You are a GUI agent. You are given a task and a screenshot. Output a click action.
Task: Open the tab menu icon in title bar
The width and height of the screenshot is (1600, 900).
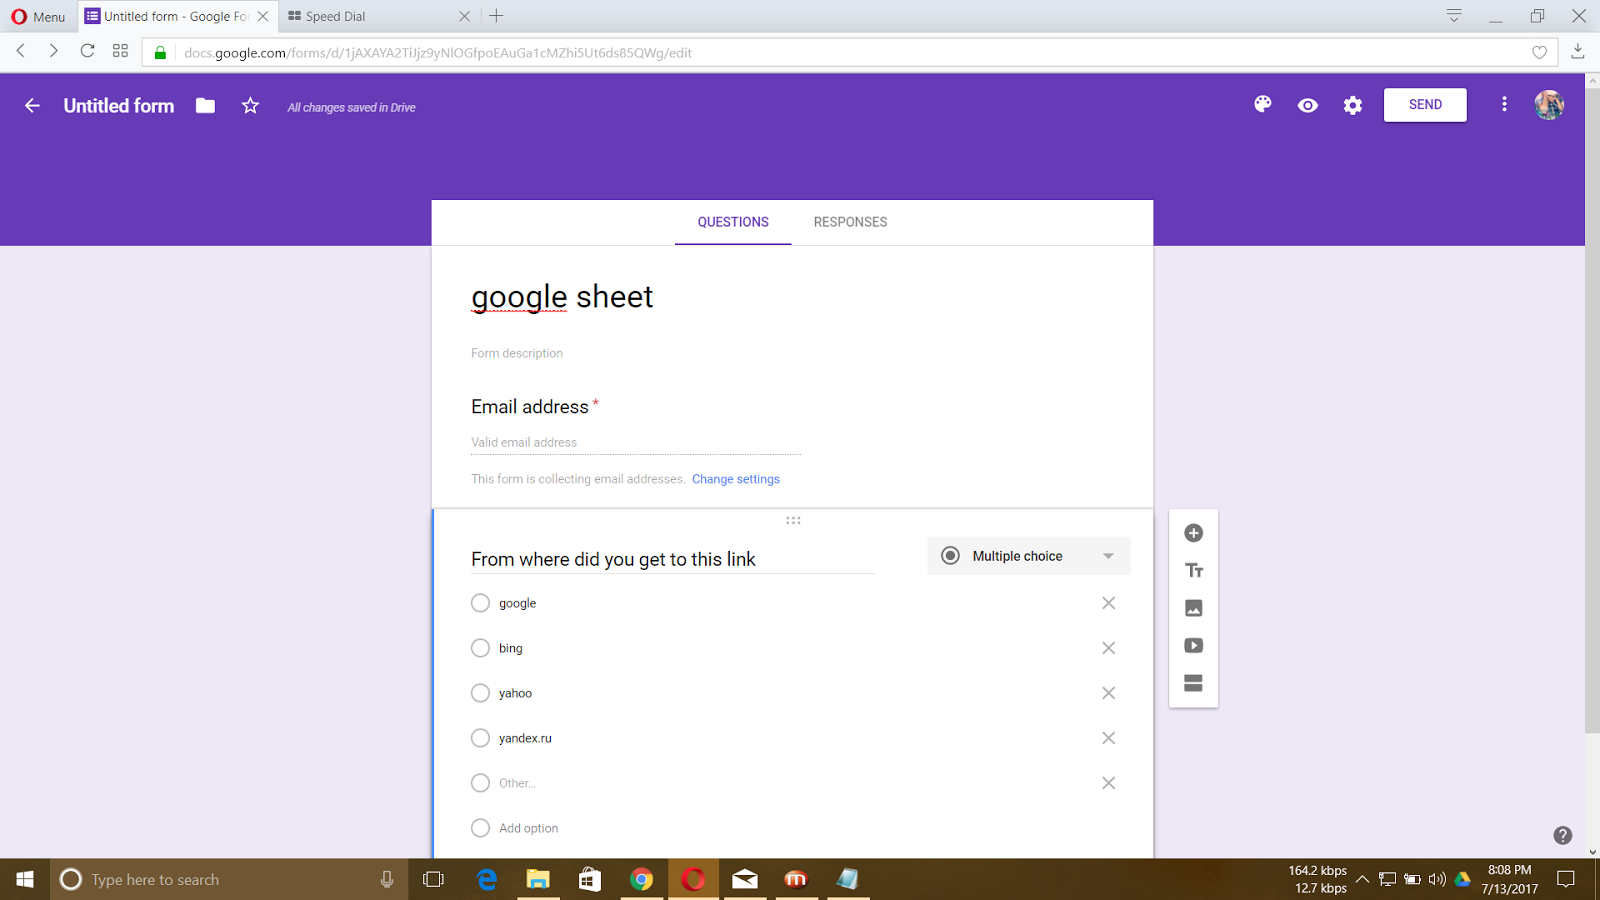pos(1454,16)
